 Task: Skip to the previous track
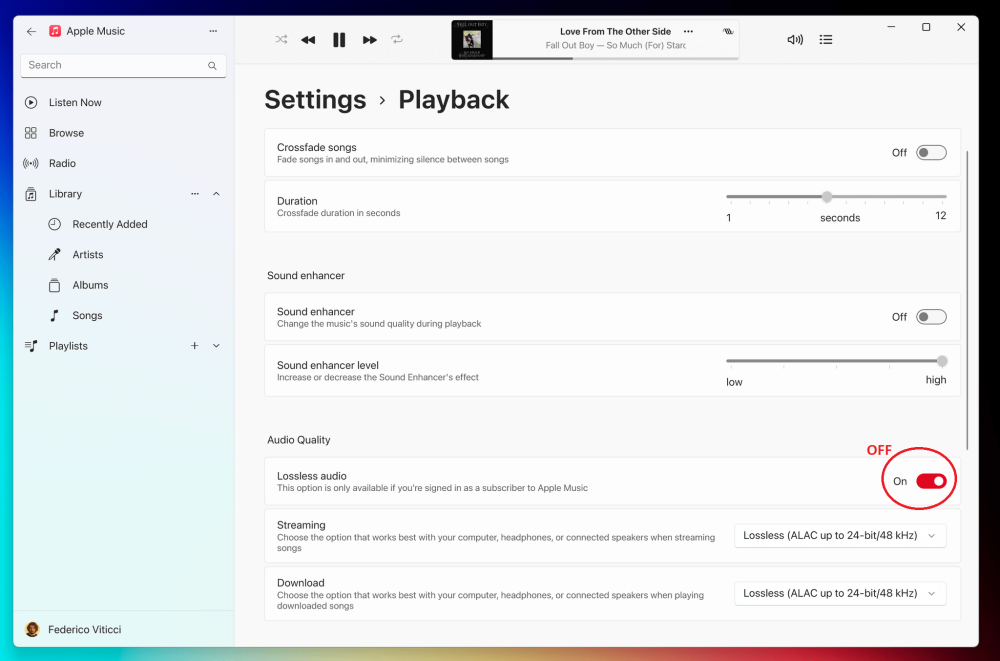[x=309, y=40]
